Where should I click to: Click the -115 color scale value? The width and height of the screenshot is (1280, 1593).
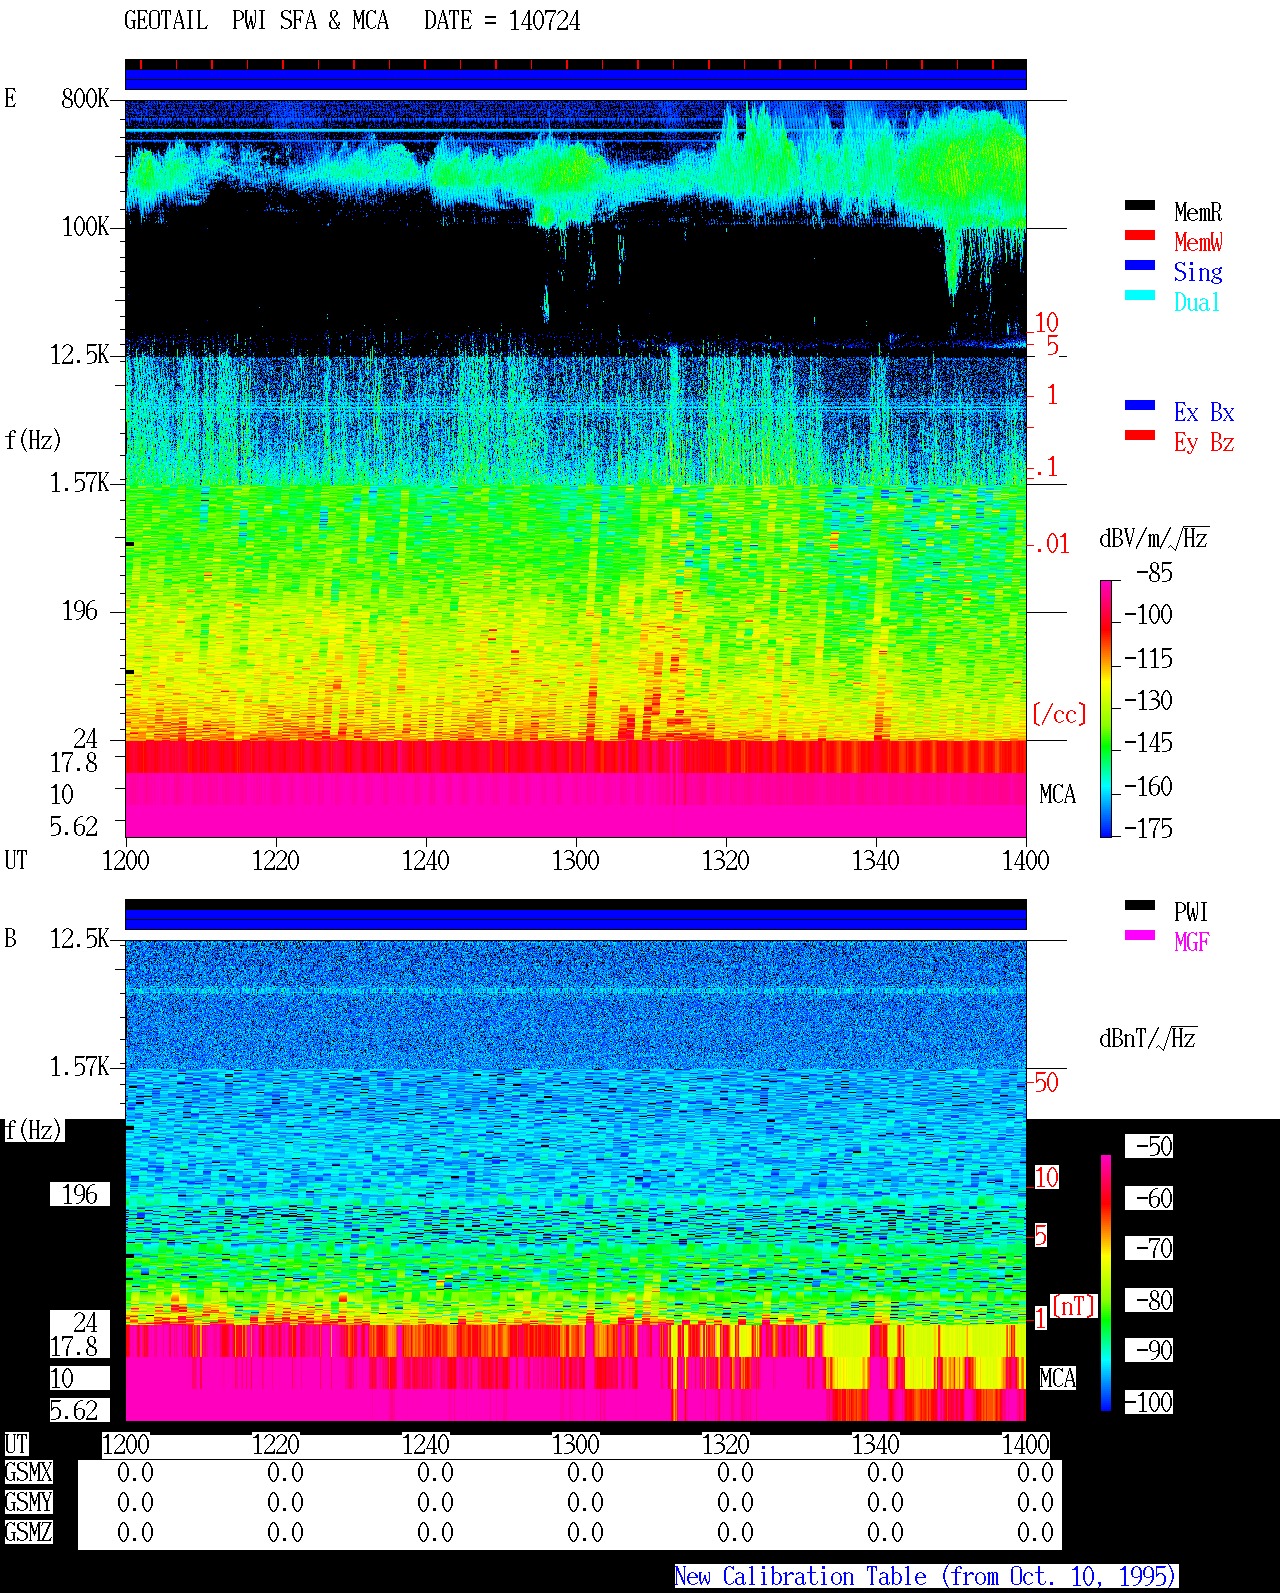click(1148, 659)
